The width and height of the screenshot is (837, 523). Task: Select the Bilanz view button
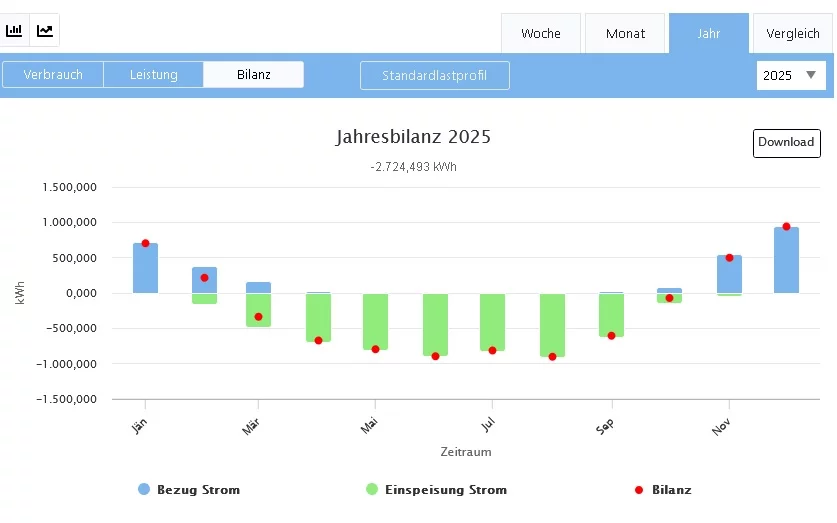(x=253, y=75)
